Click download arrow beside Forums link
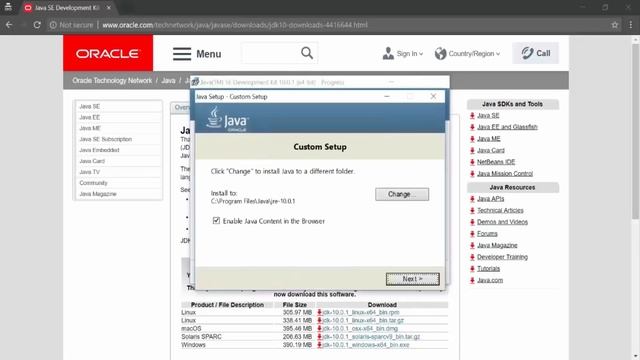Image resolution: width=640 pixels, height=360 pixels. click(x=472, y=234)
